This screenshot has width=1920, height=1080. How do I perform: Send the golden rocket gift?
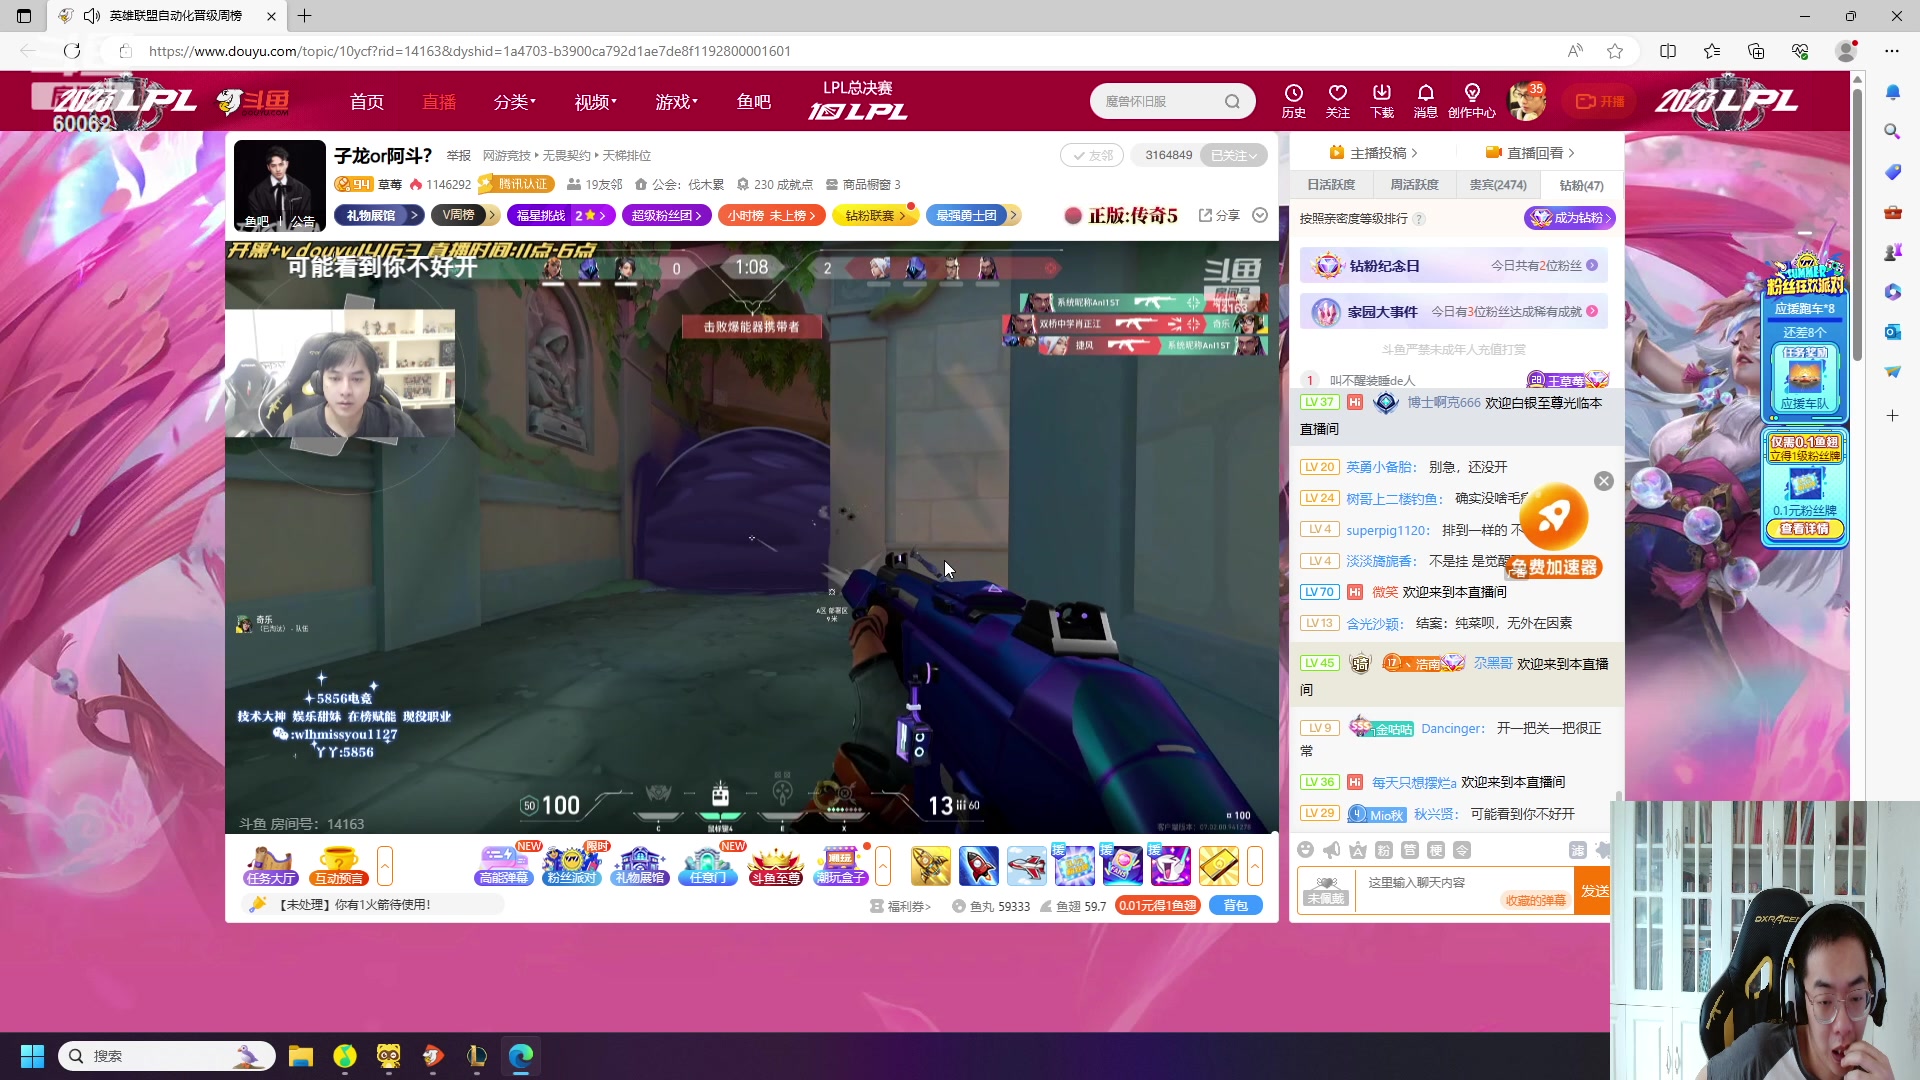click(931, 866)
